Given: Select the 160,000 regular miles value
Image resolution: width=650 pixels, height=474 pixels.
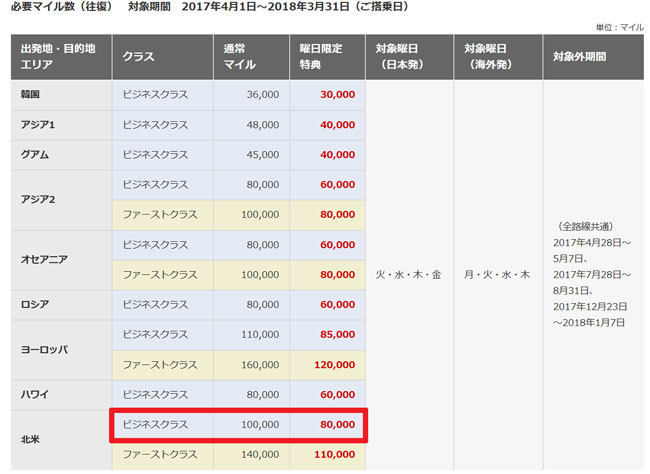Looking at the screenshot, I should [259, 364].
